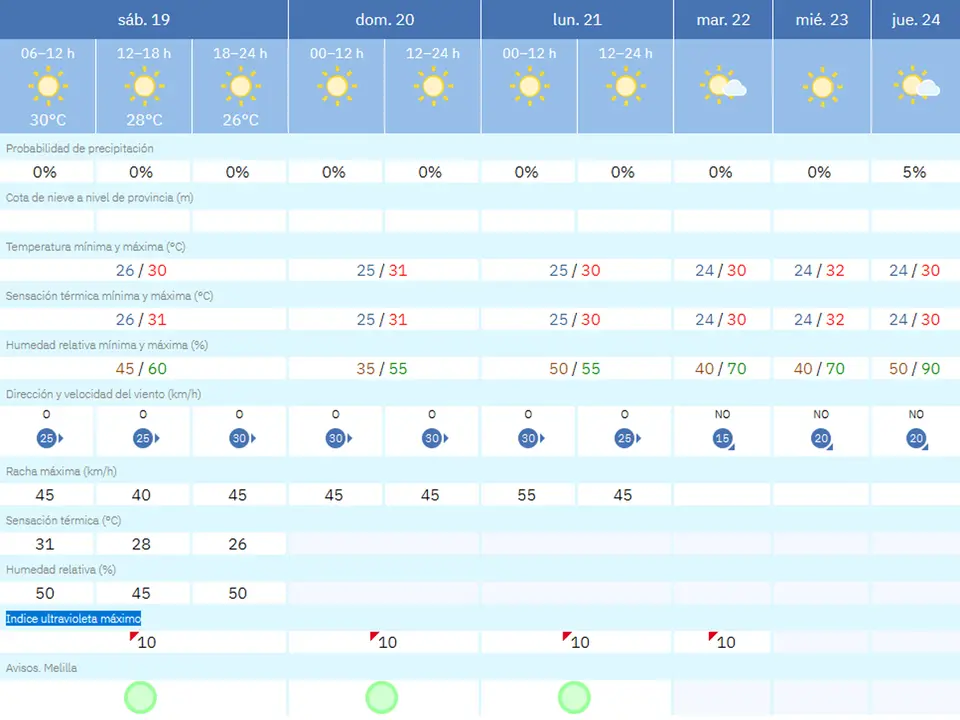Click the green warning circle for dom. 20

[381, 697]
